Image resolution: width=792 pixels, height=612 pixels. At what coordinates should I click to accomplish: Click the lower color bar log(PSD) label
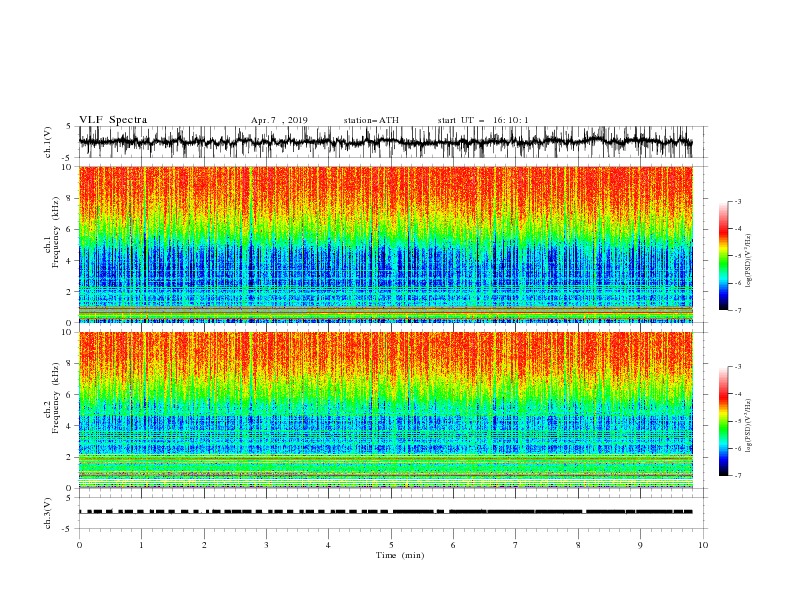[748, 425]
